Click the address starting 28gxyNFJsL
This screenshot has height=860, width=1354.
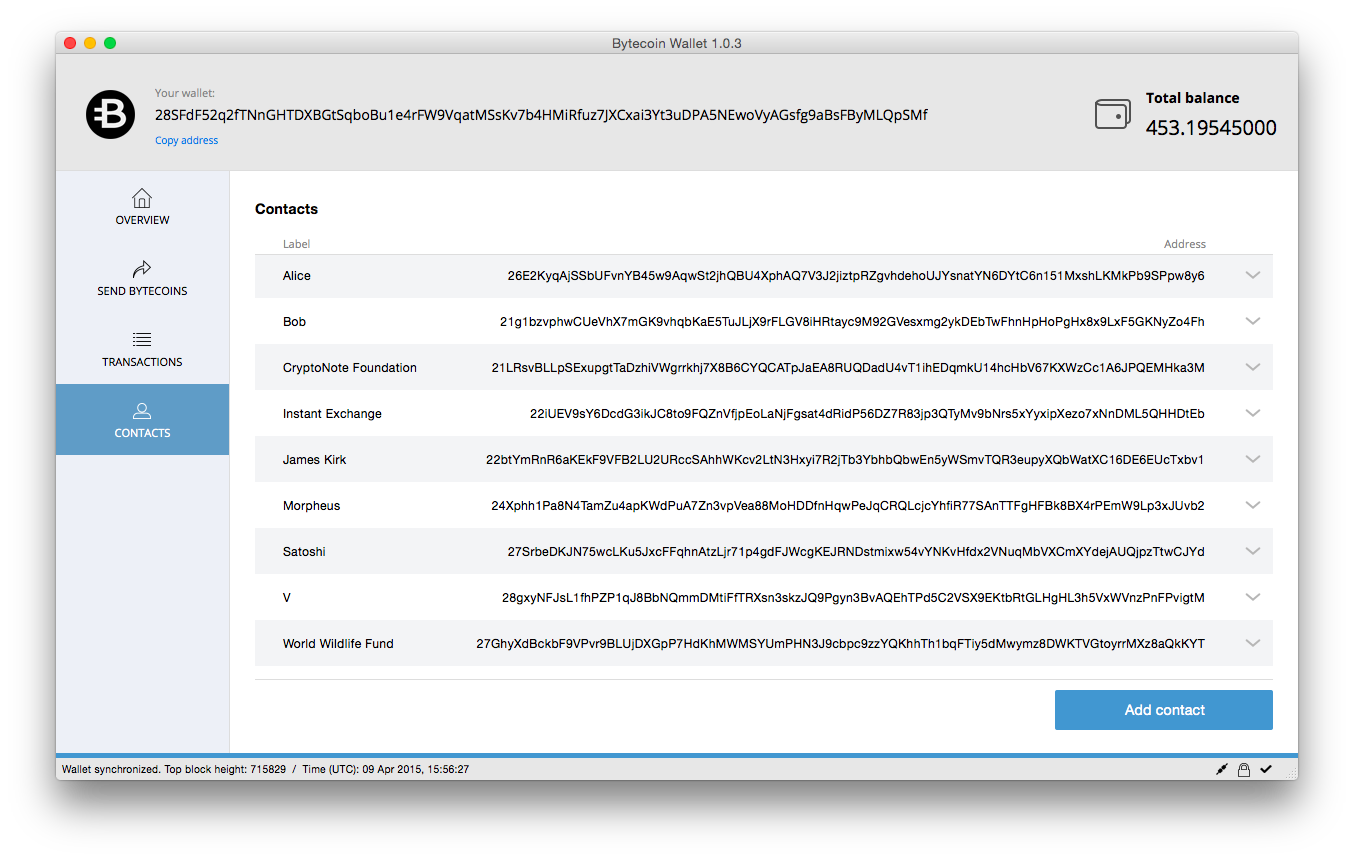853,598
